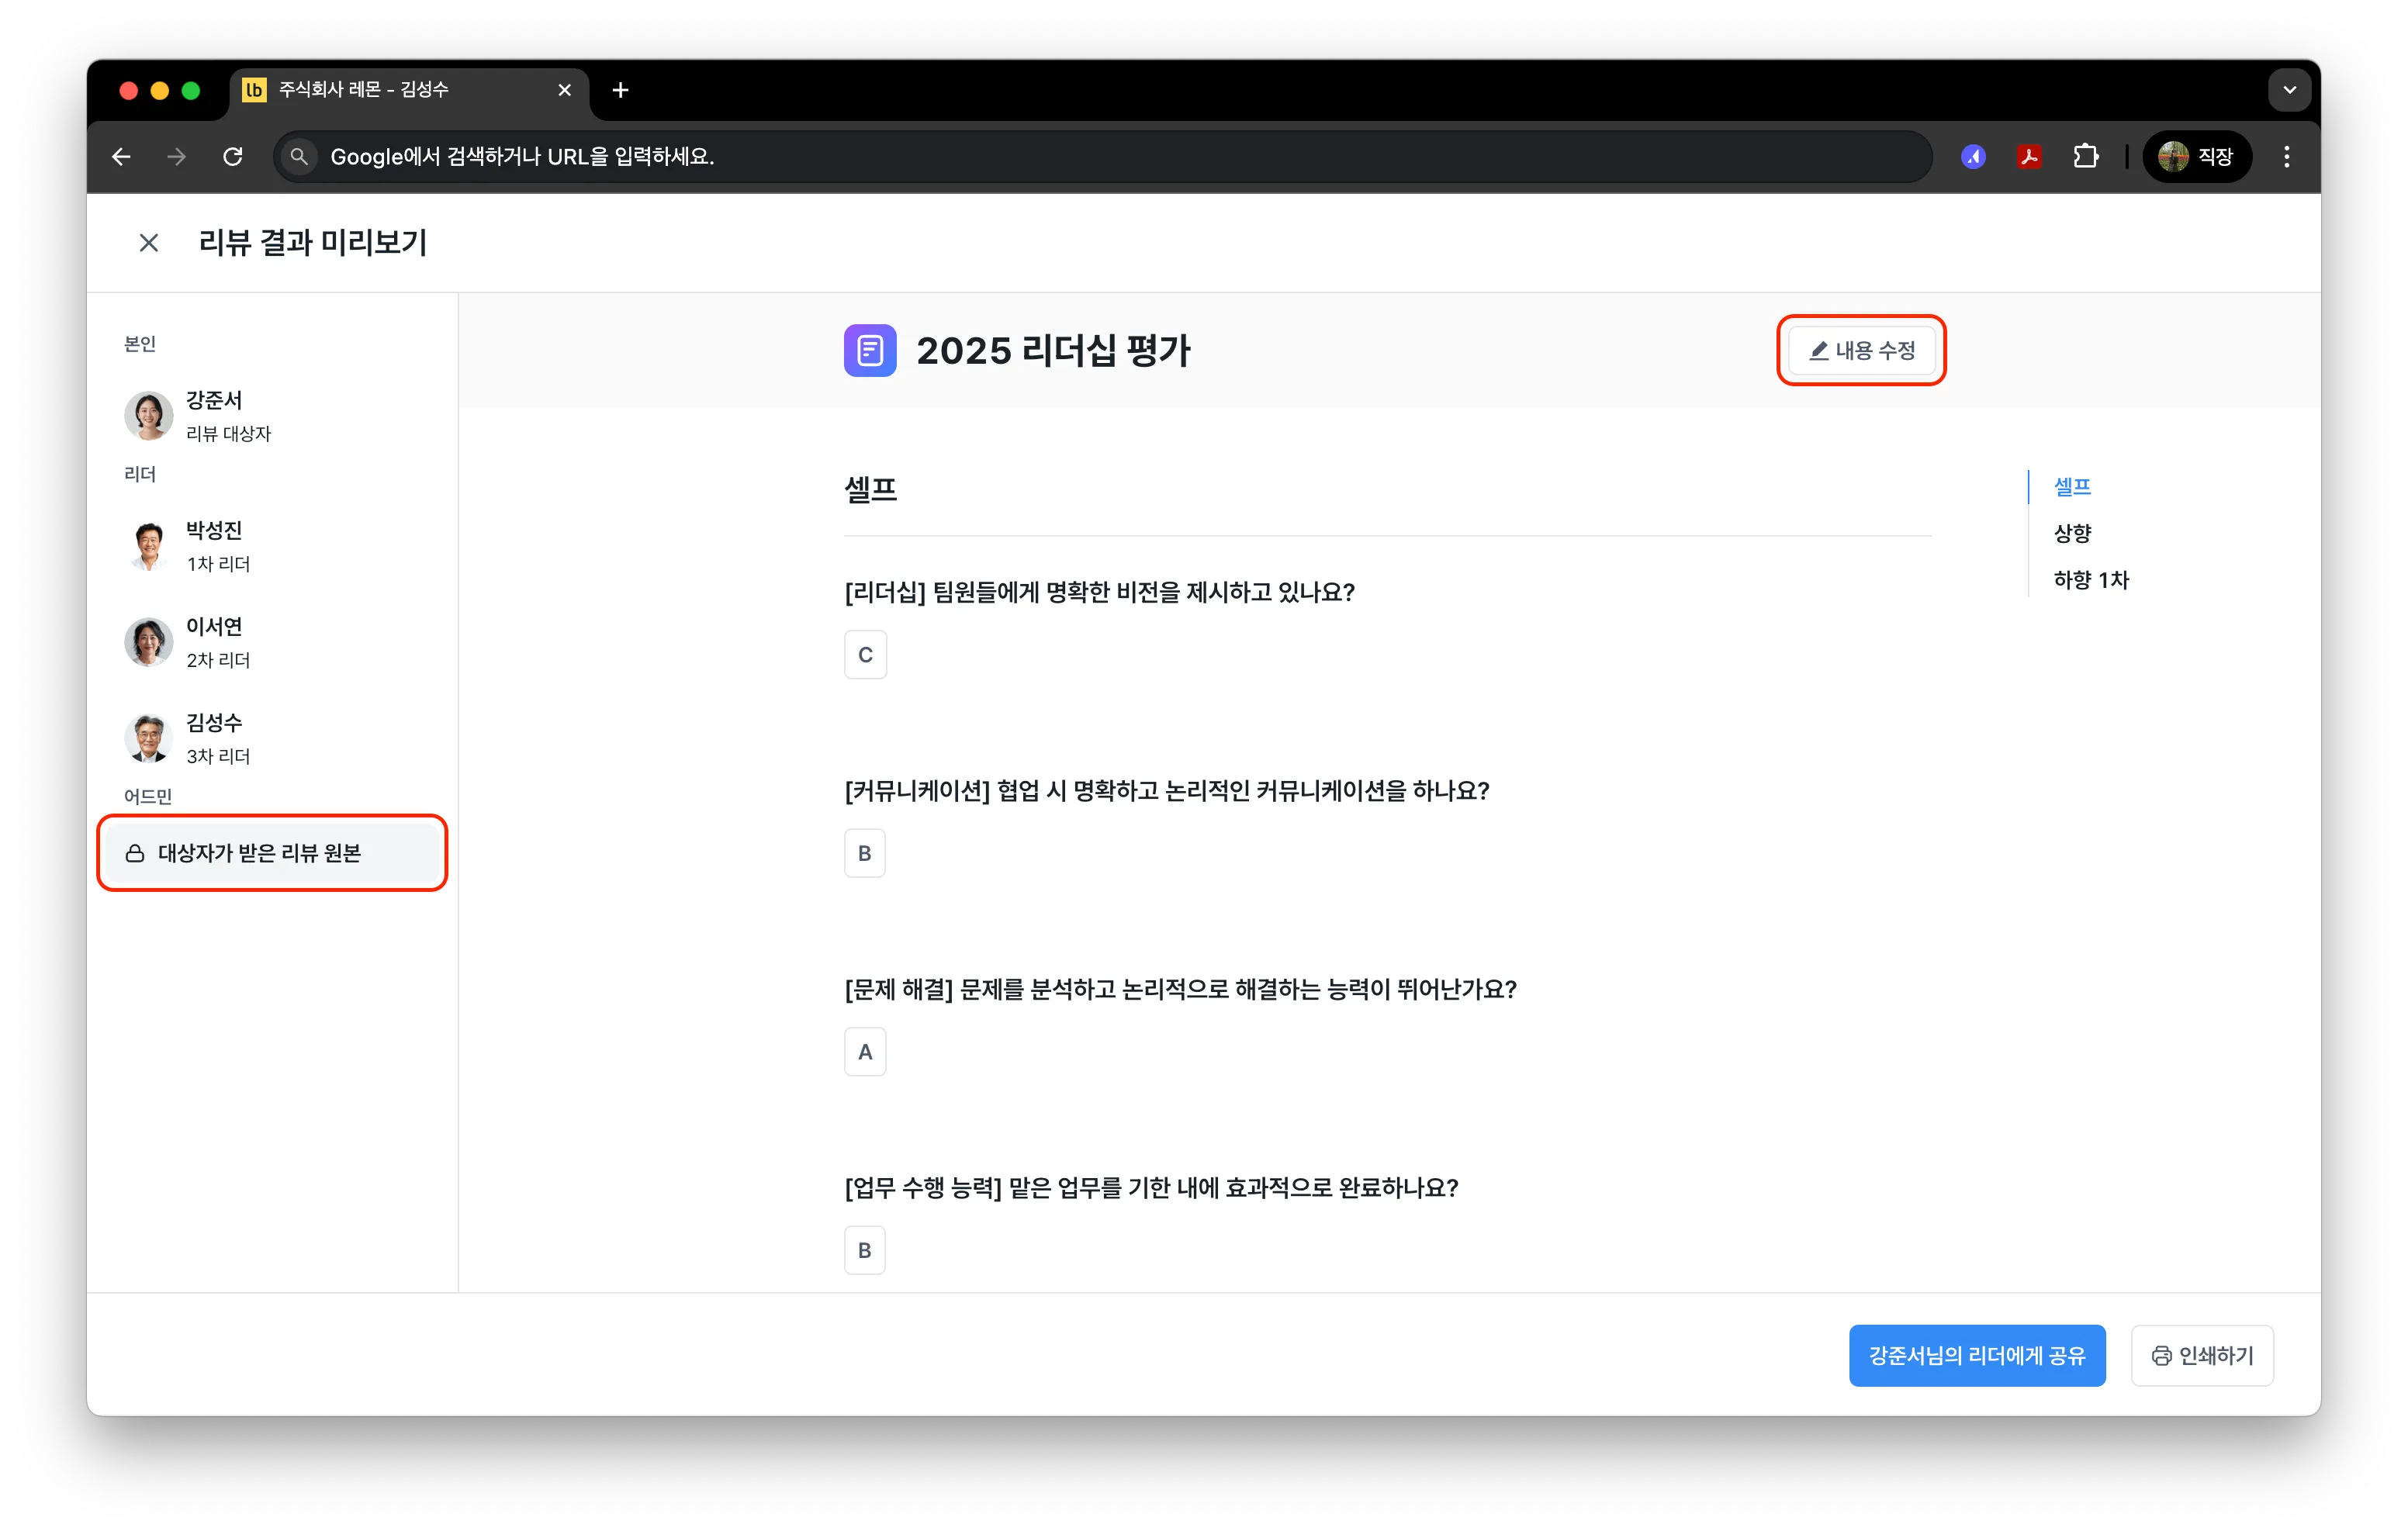Open the 직장 browser profile button
The height and width of the screenshot is (1531, 2408).
coord(2197,156)
